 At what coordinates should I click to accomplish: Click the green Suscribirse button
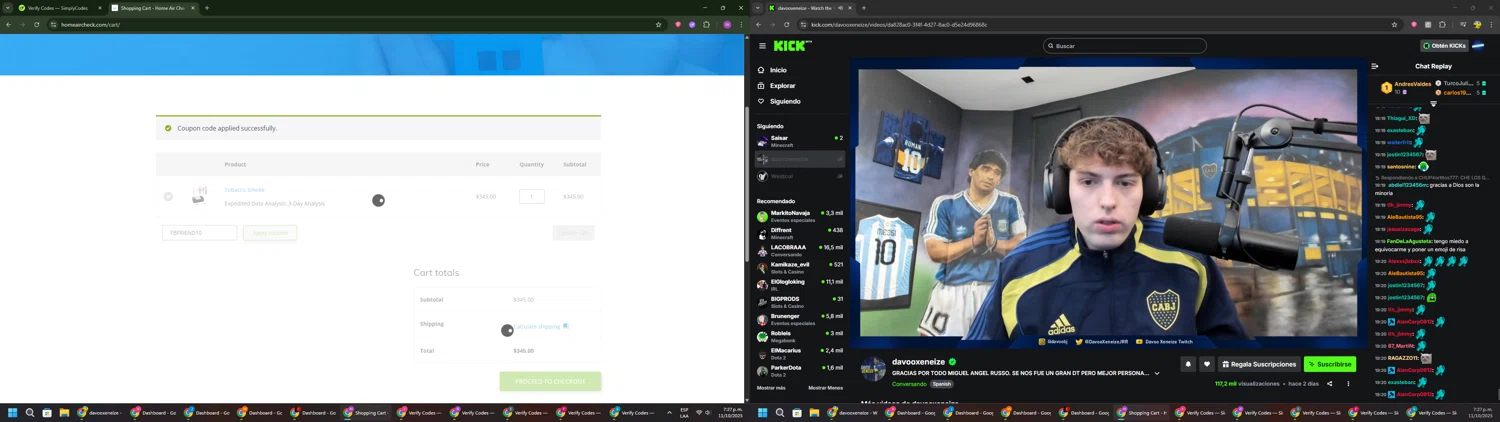[1330, 364]
